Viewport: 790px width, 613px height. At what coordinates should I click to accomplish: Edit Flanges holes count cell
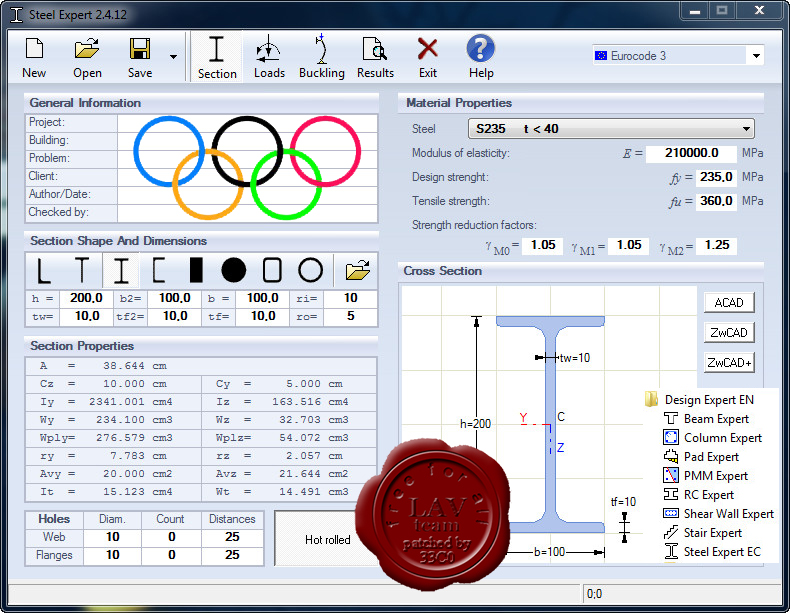click(x=171, y=555)
